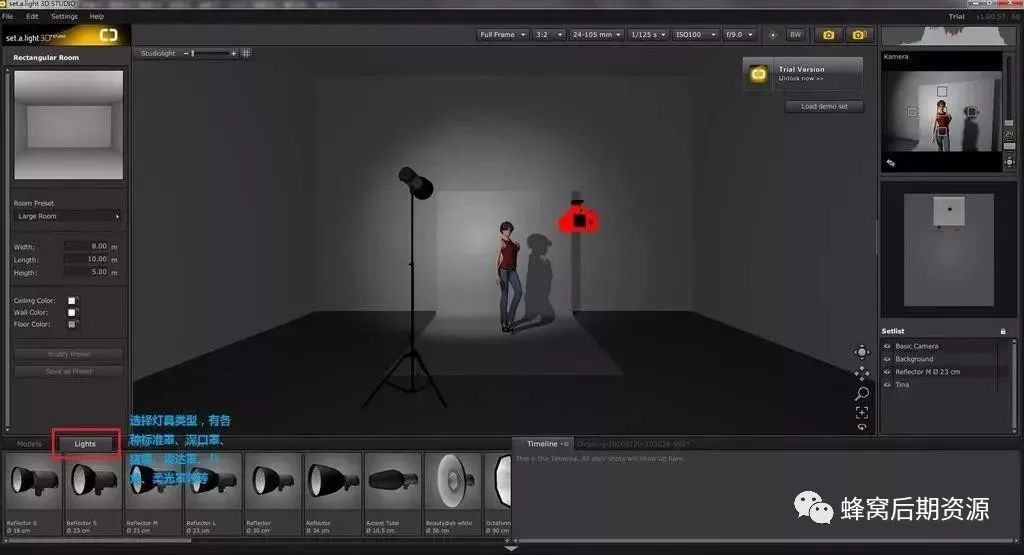
Task: Click the Load demo set button
Action: pos(824,106)
